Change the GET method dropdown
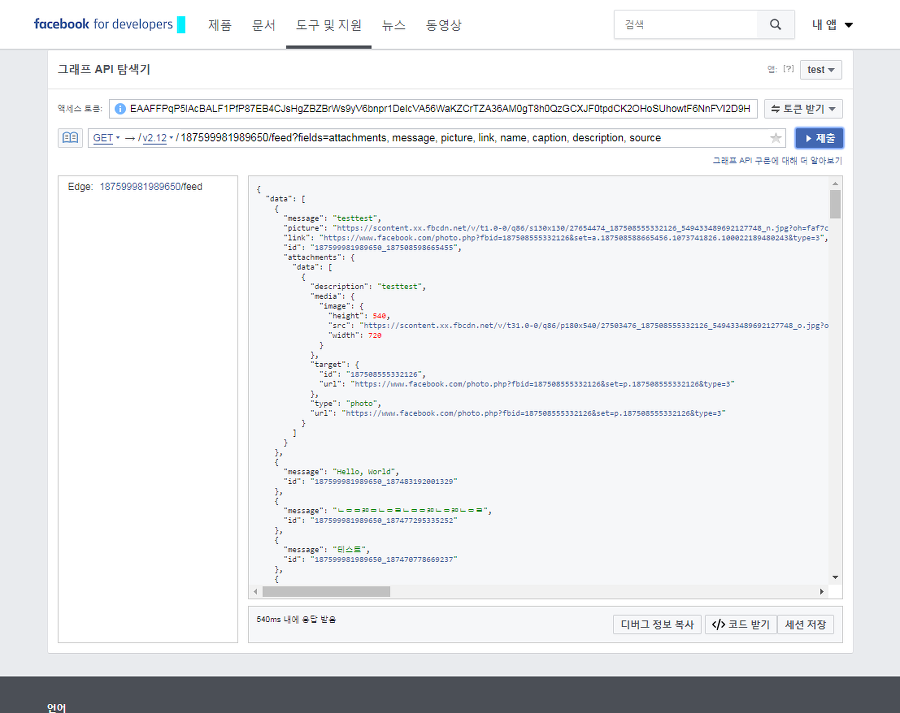The width and height of the screenshot is (900, 713). 106,138
